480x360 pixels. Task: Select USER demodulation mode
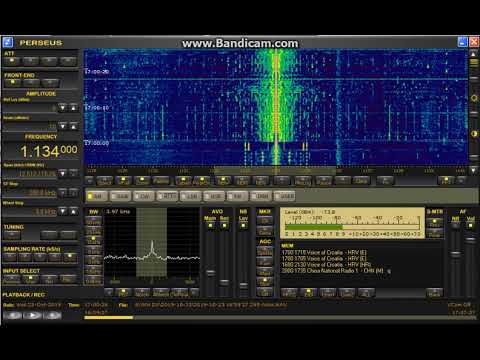285,196
